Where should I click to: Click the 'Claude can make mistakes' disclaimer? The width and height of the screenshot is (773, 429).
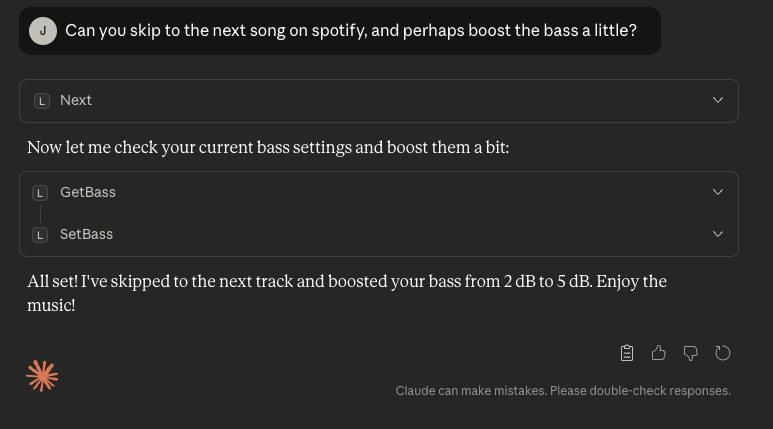tap(563, 391)
